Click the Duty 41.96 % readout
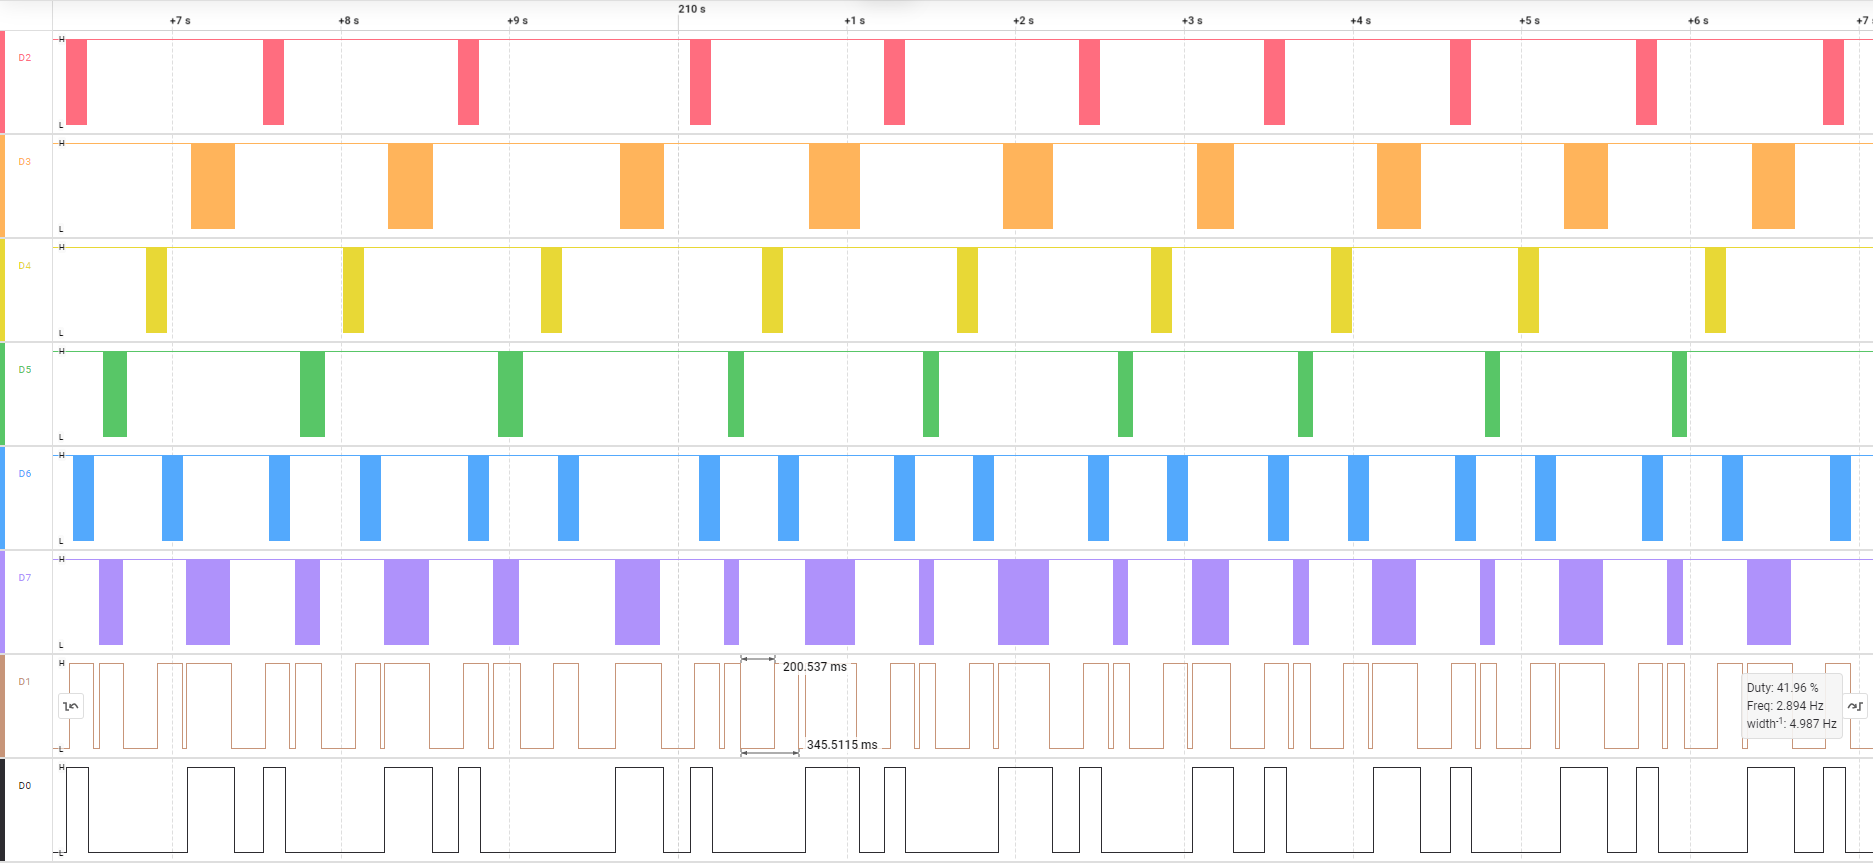Viewport: 1873px width, 863px height. coord(1782,688)
